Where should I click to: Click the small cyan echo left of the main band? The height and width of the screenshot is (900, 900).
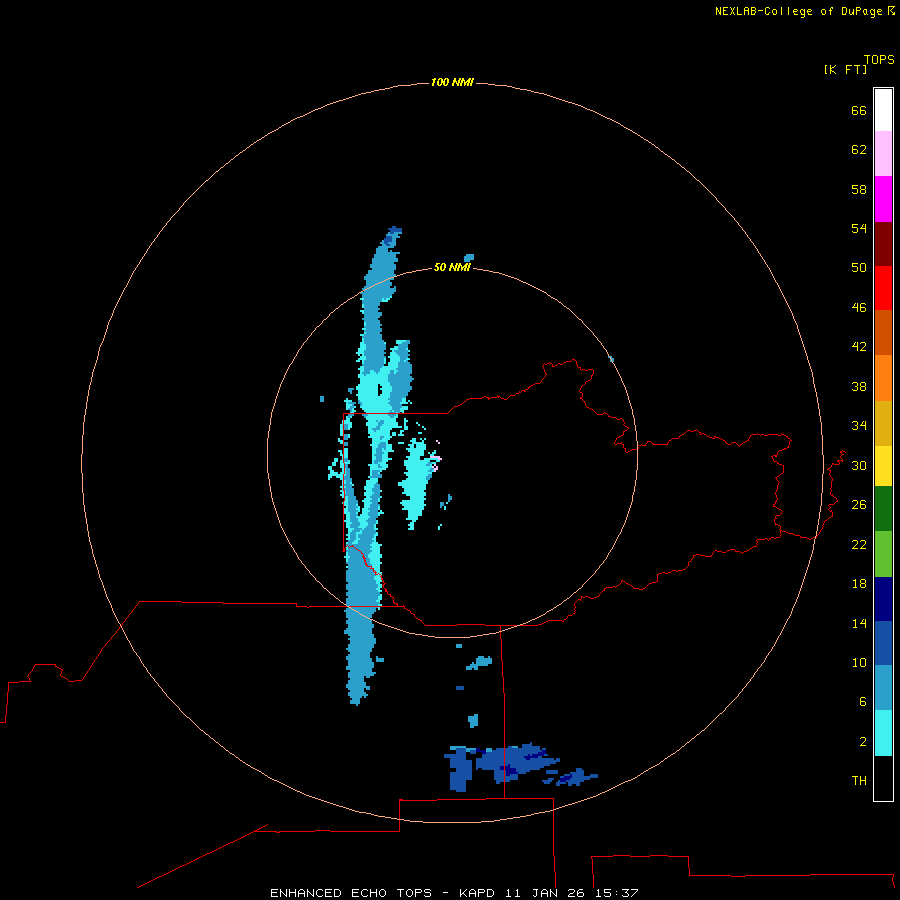click(322, 398)
